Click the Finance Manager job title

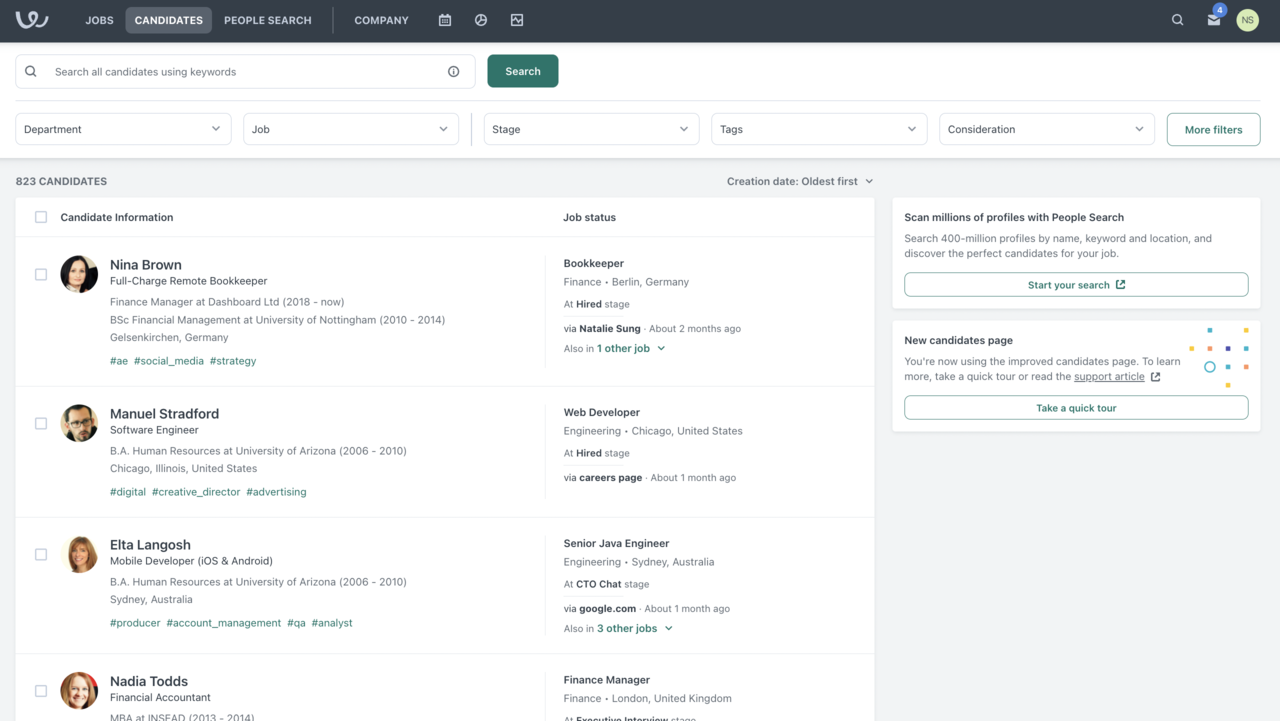coord(607,680)
